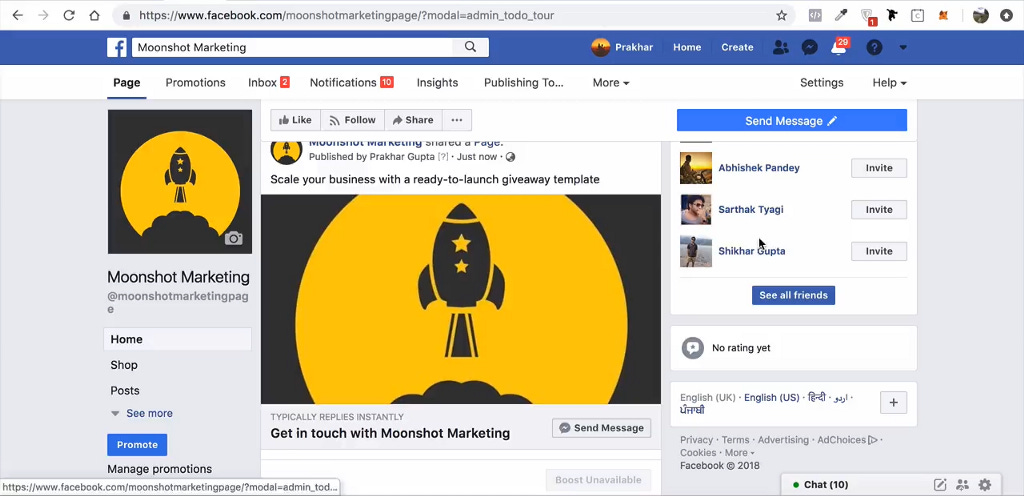
Task: Click Create in the top bar
Action: point(737,47)
